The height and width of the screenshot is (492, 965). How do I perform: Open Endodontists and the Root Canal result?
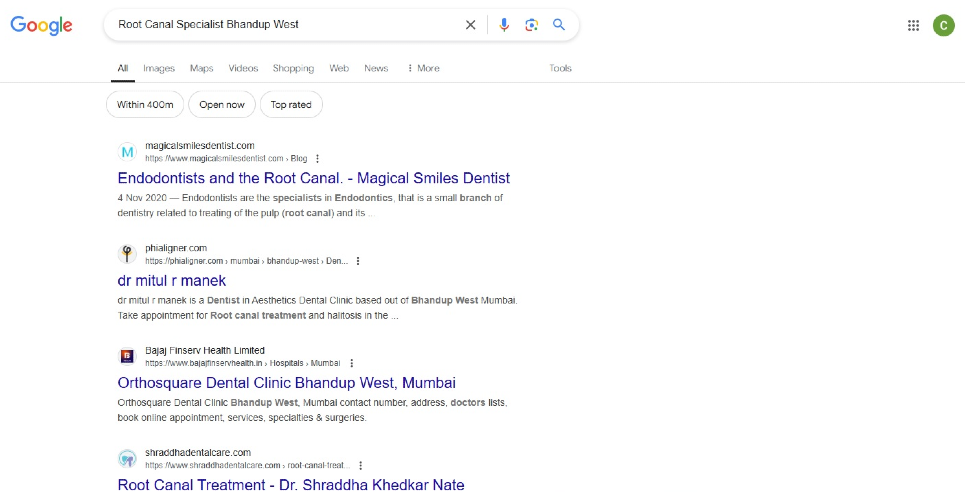314,178
